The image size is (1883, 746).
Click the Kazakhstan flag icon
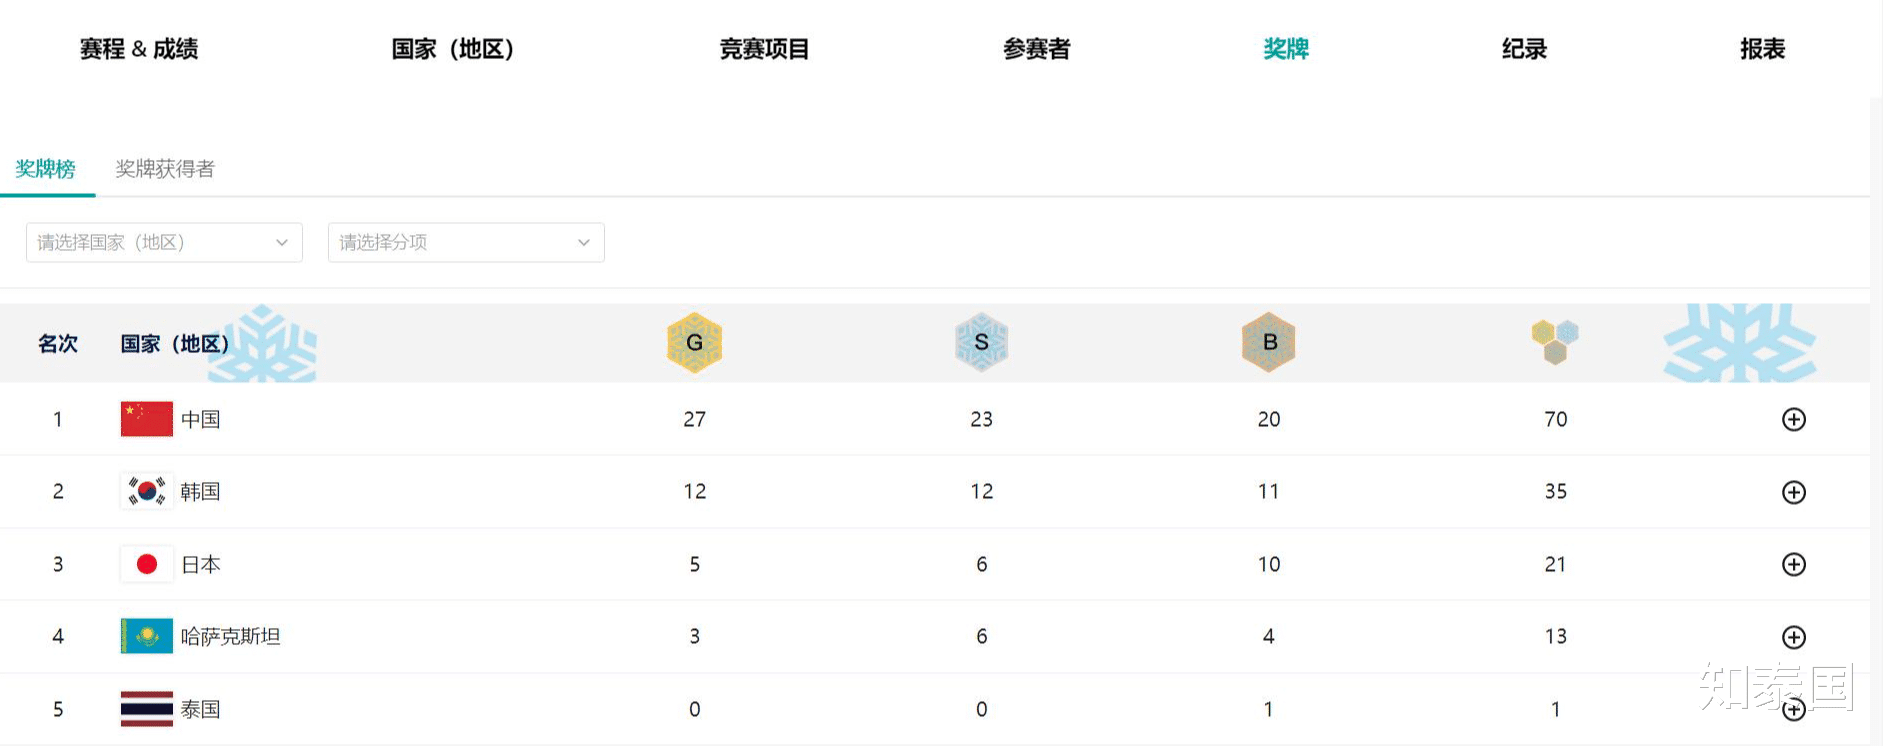pyautogui.click(x=146, y=636)
